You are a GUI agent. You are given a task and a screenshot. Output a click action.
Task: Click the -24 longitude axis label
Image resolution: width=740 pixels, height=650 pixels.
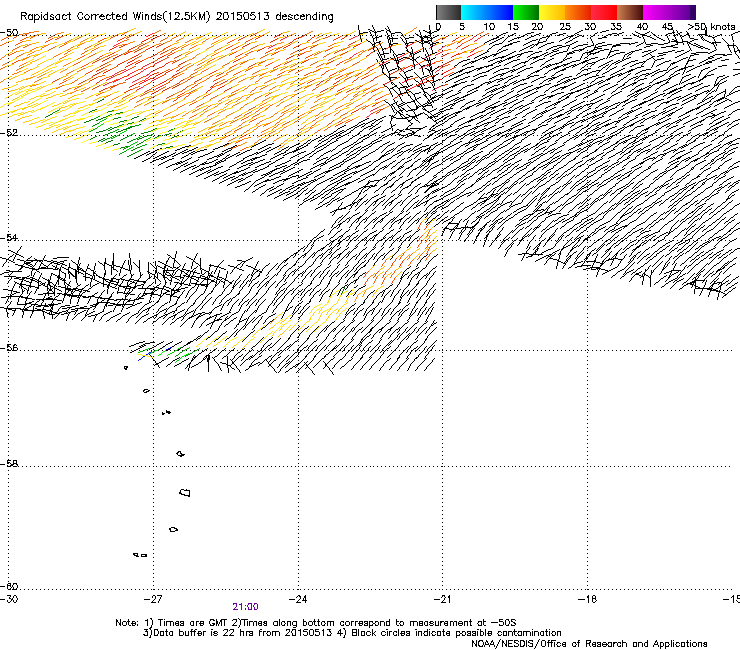click(298, 599)
